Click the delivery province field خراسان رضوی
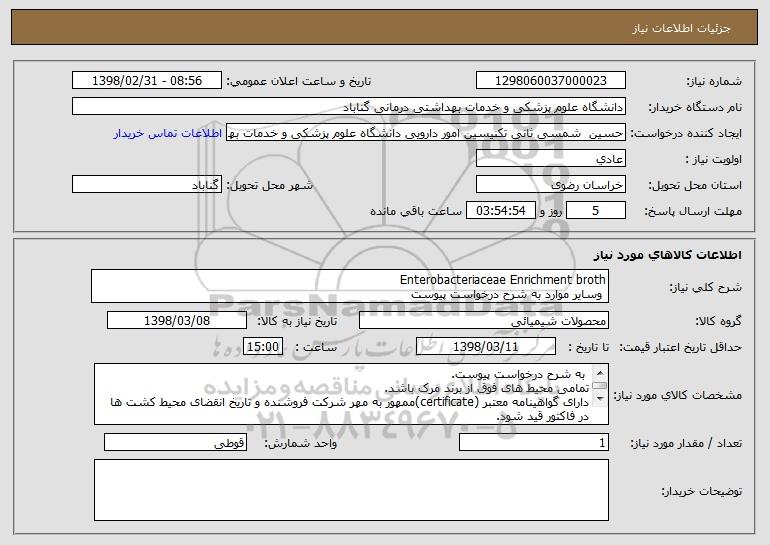This screenshot has width=770, height=545. (x=550, y=185)
